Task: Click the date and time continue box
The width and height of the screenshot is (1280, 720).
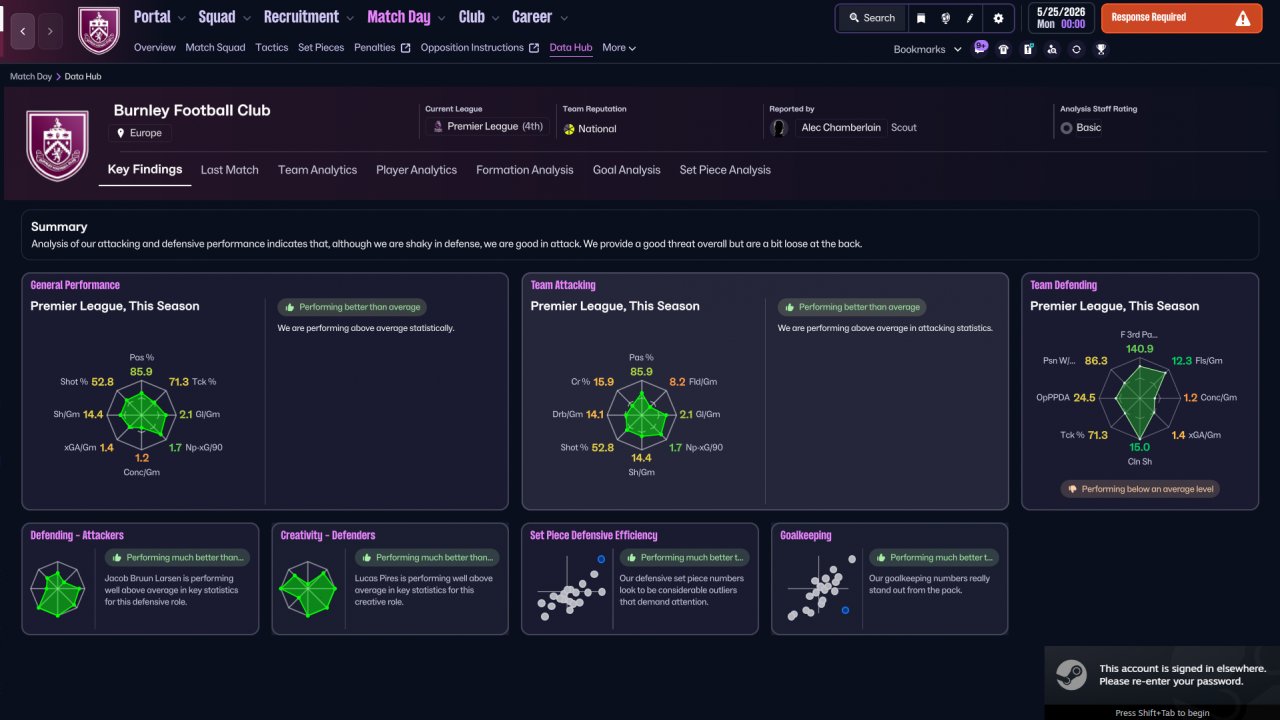Action: coord(1060,18)
